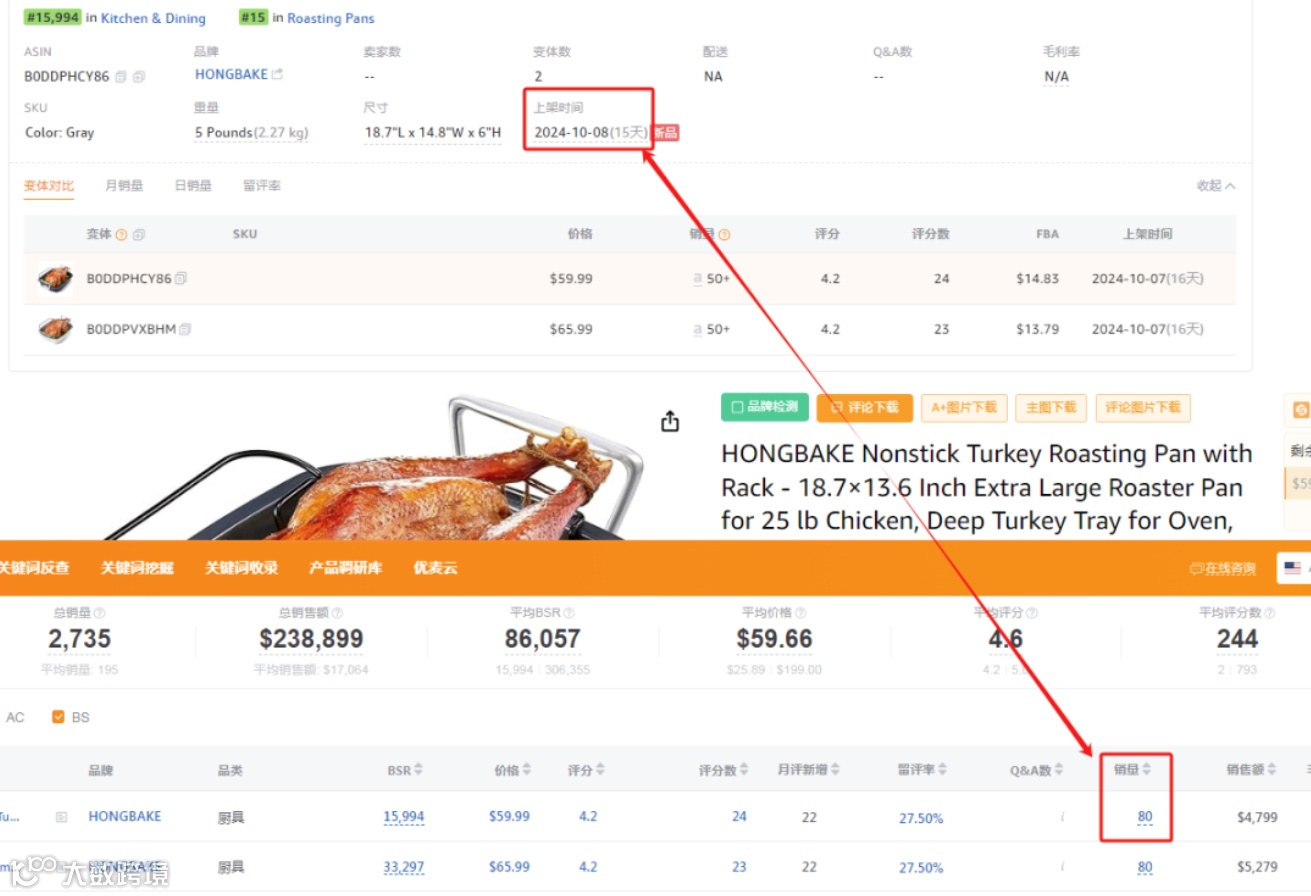Open the Roasting Pans category link
The image size is (1311, 896).
(331, 18)
